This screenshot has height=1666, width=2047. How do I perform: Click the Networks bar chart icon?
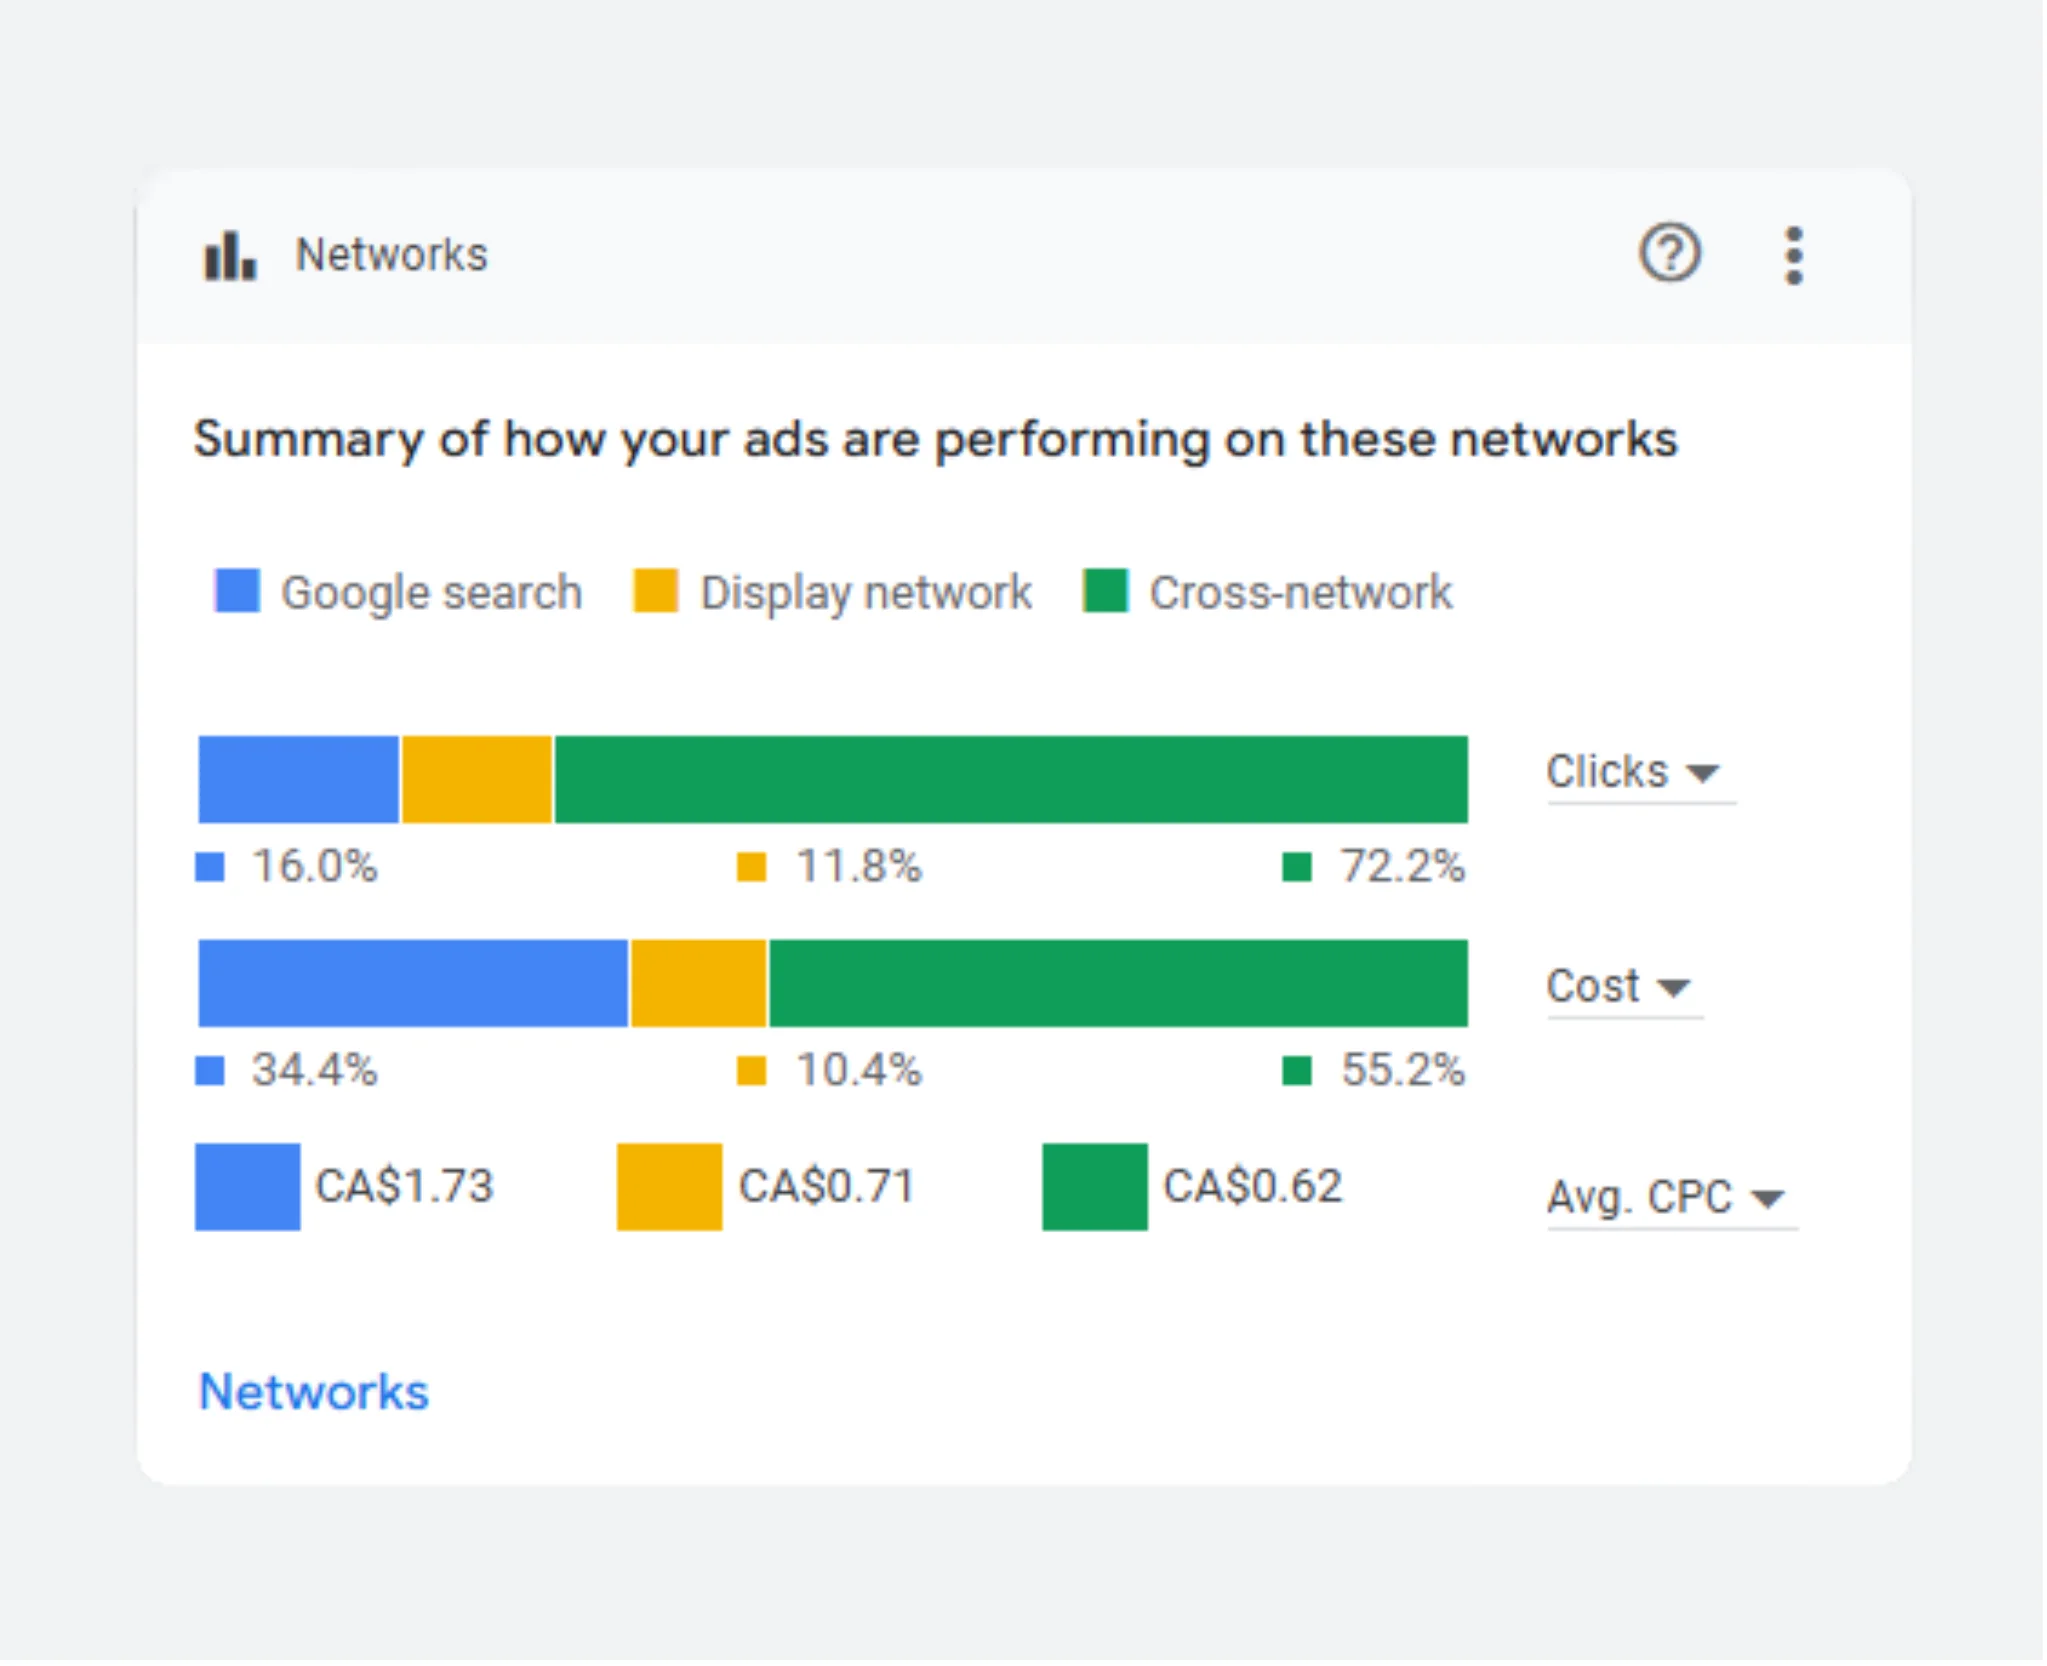(230, 256)
